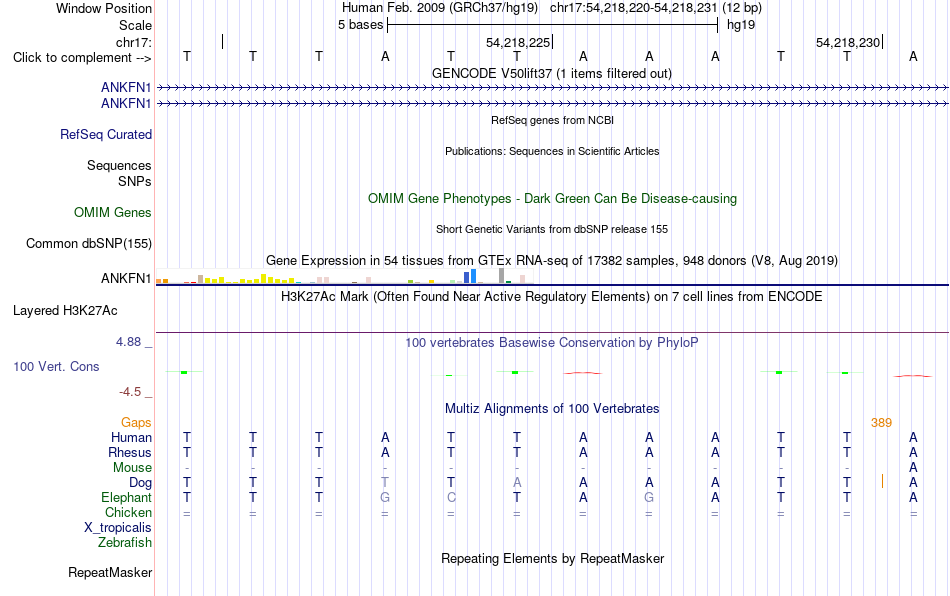Click 'Repeating Elements by RepeatMasker' title
Image resolution: width=950 pixels, height=596 pixels.
tap(552, 558)
